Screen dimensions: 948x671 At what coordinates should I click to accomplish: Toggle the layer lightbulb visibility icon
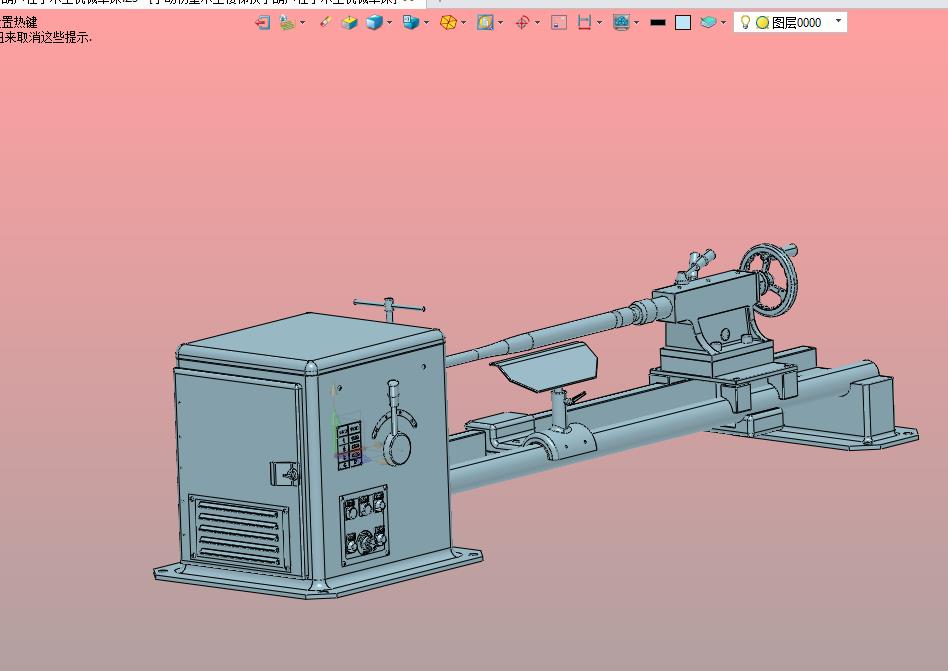click(745, 22)
